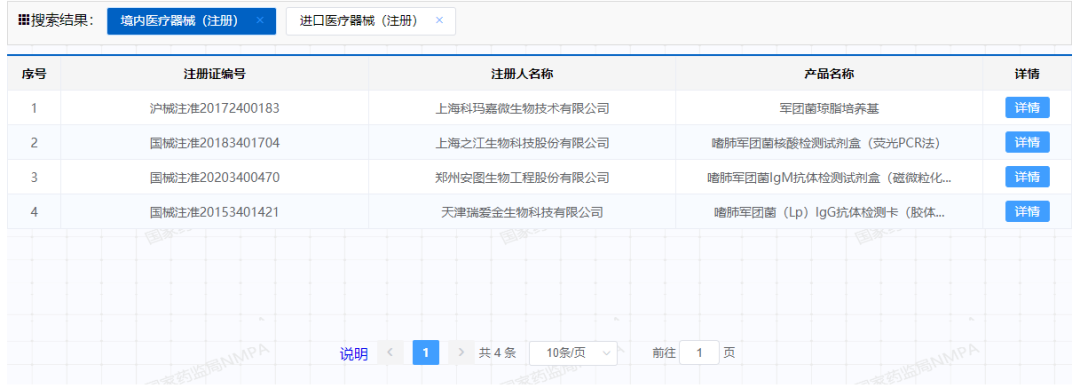Click the 序号 column header
This screenshot has height=388, width=1080.
34,74
